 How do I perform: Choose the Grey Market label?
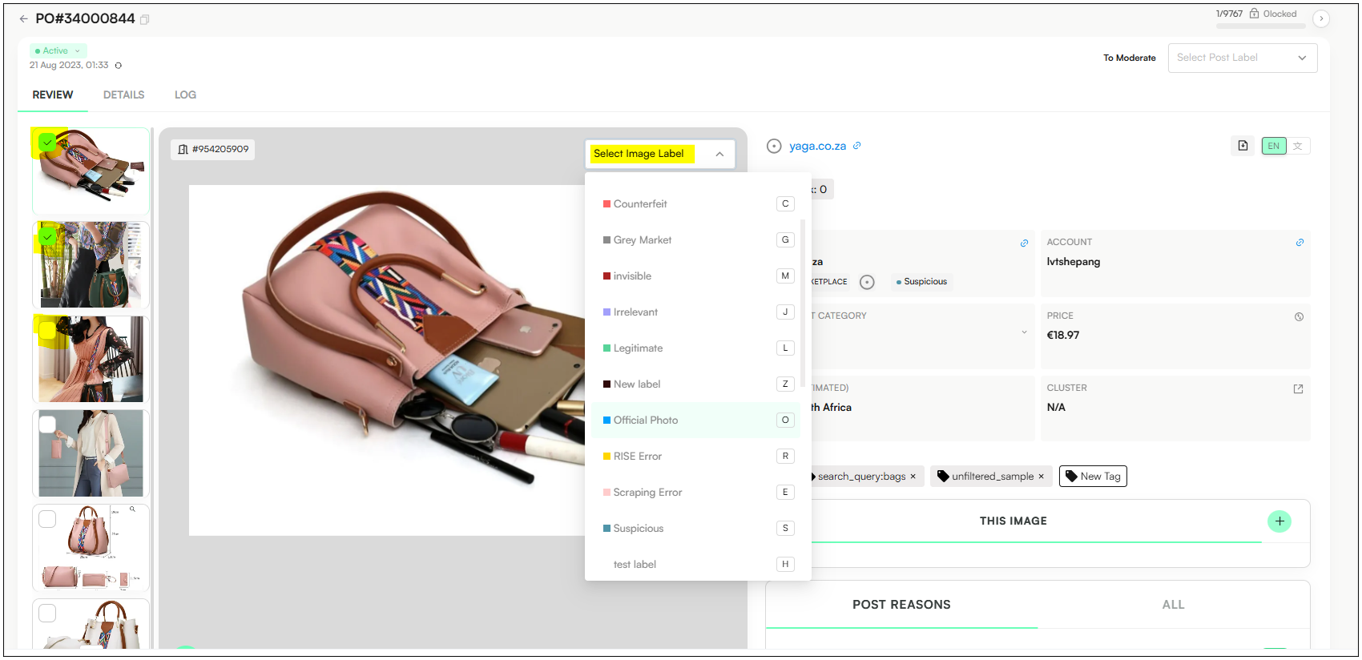click(697, 240)
